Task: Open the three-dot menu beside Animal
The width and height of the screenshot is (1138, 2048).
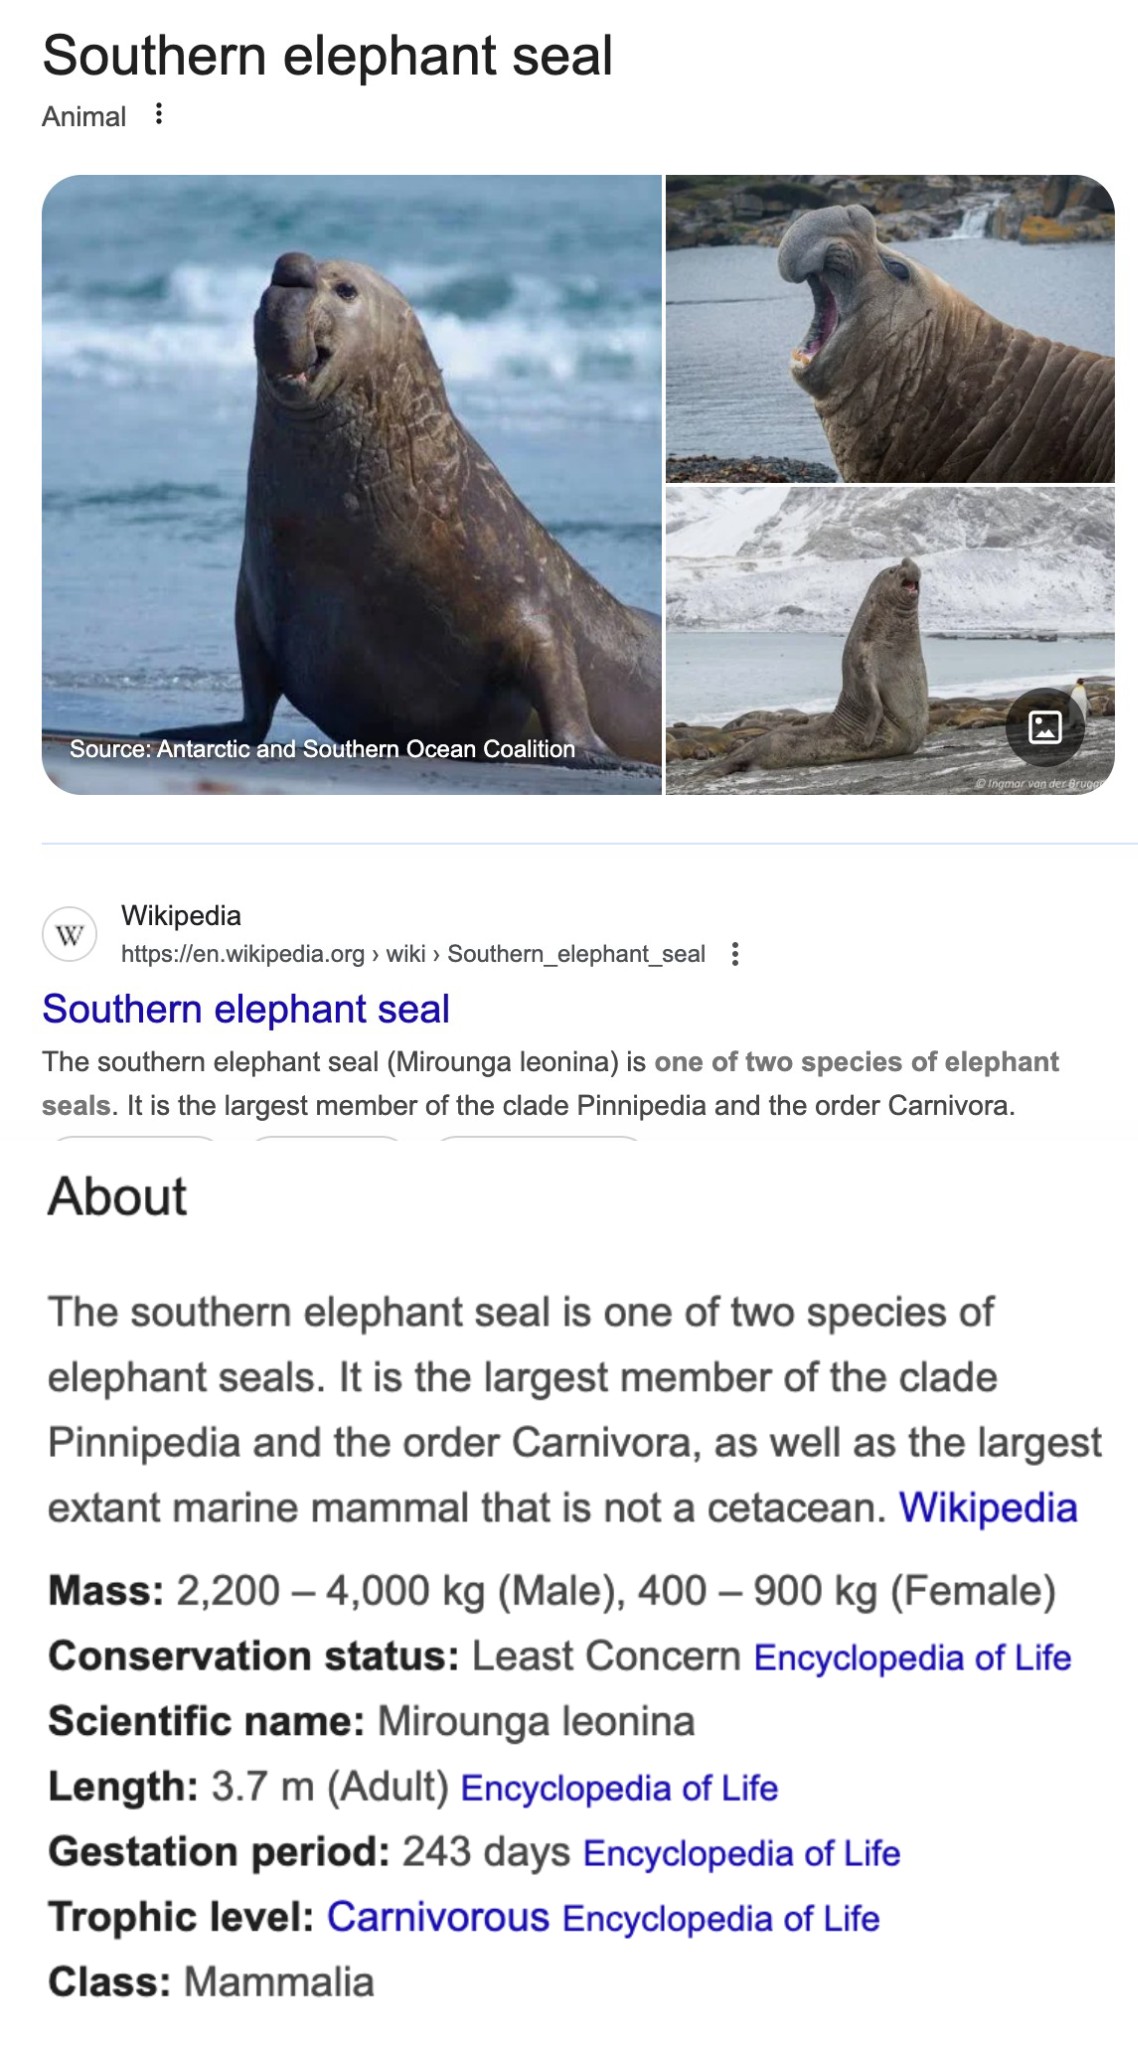Action: click(x=158, y=115)
